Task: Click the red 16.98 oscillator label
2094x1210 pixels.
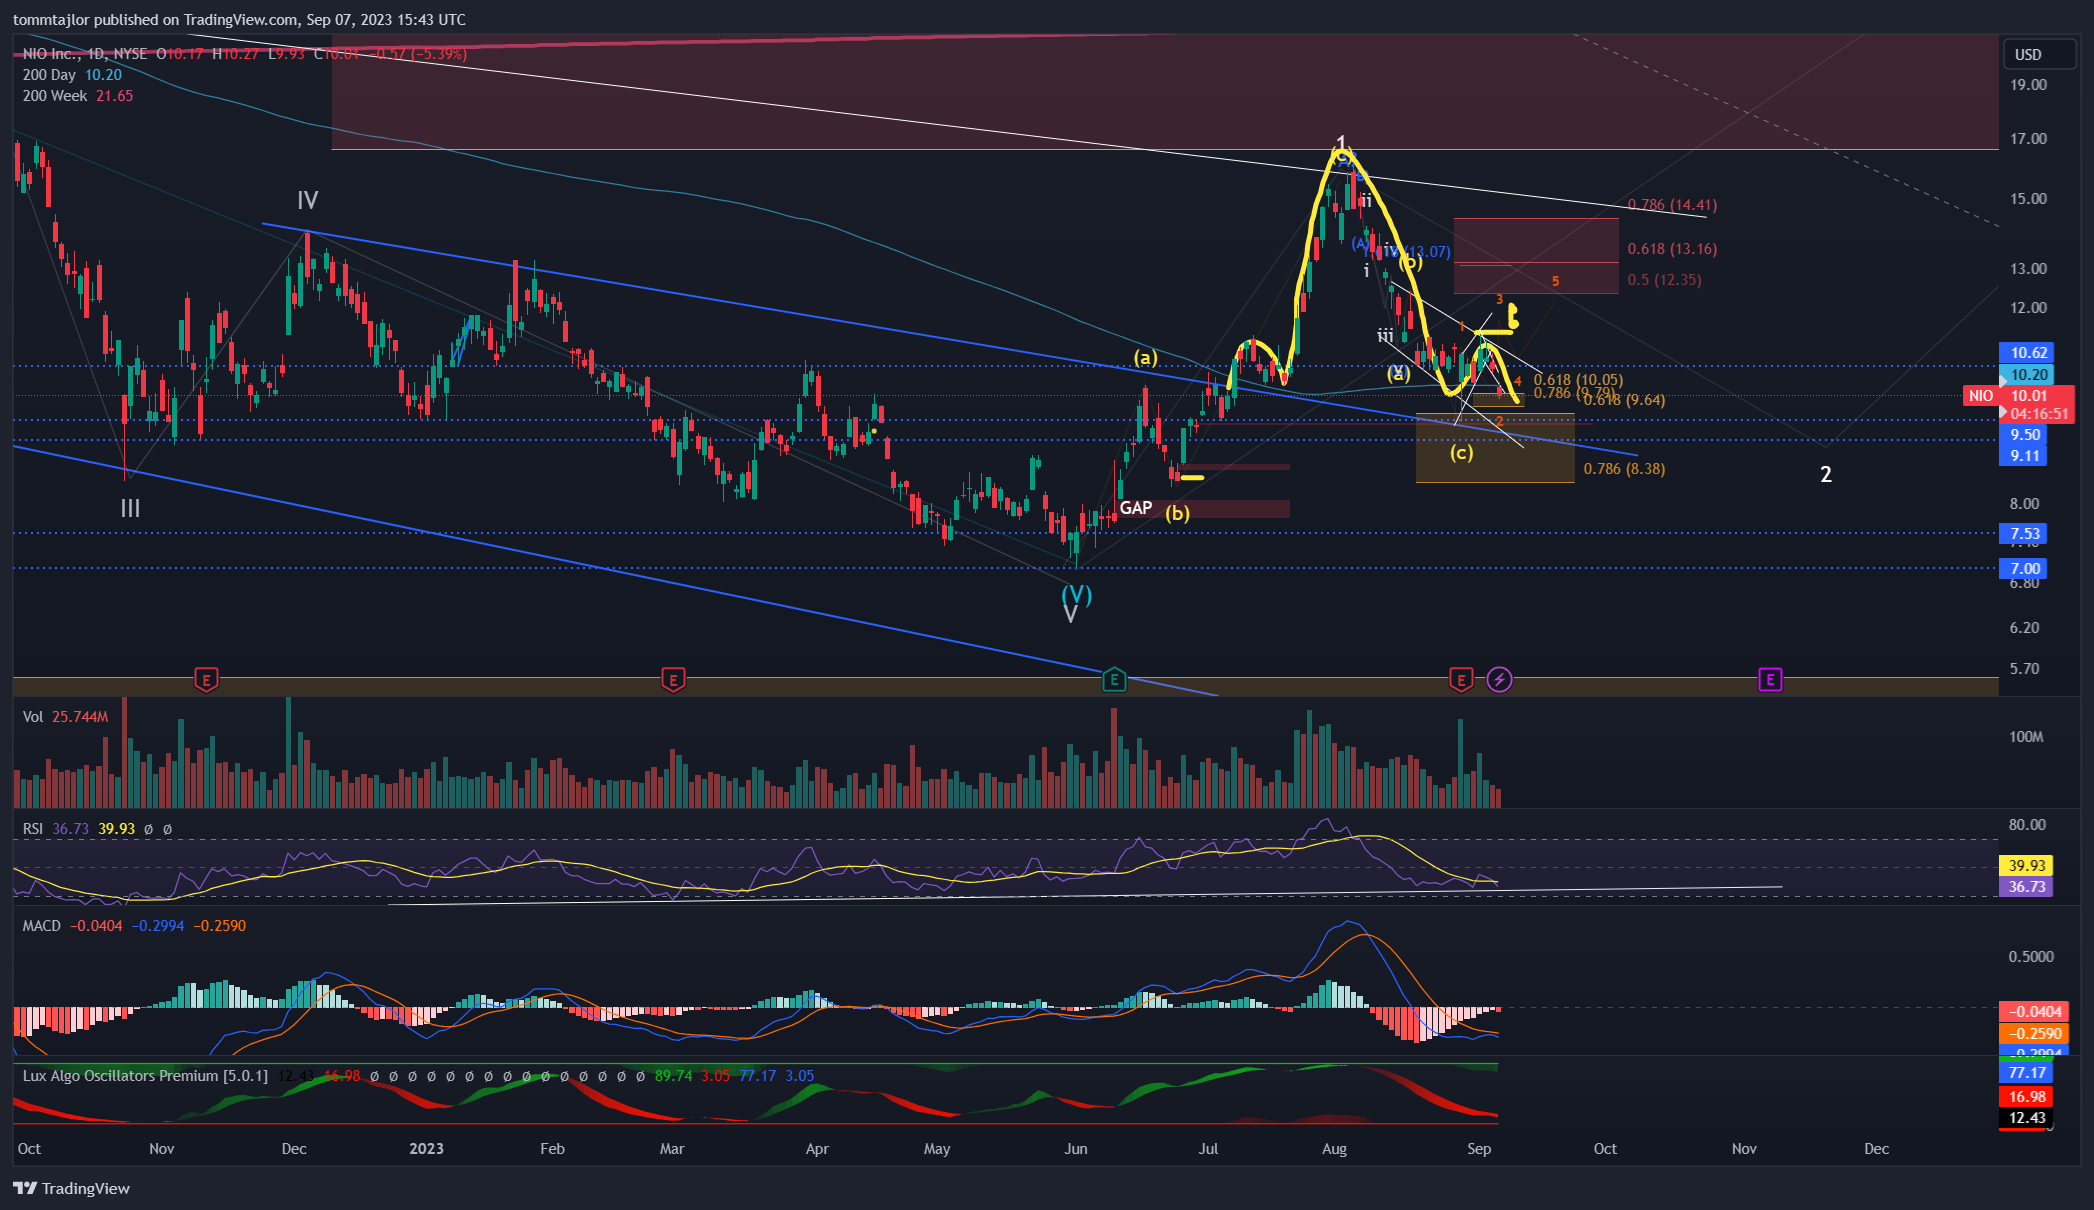Action: [x=2026, y=1097]
